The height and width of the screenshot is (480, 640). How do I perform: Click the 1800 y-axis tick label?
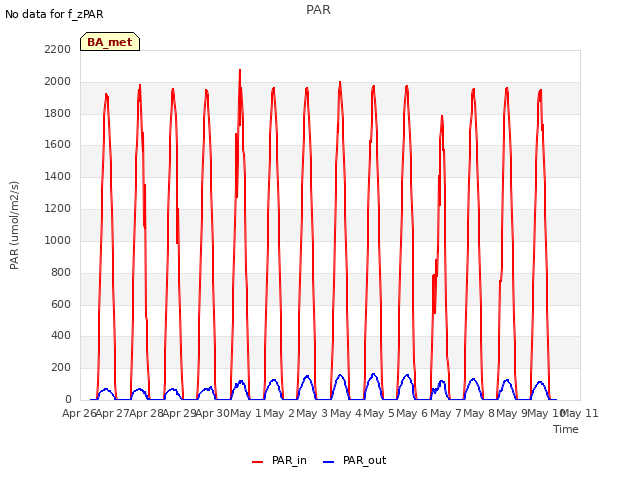click(x=58, y=113)
